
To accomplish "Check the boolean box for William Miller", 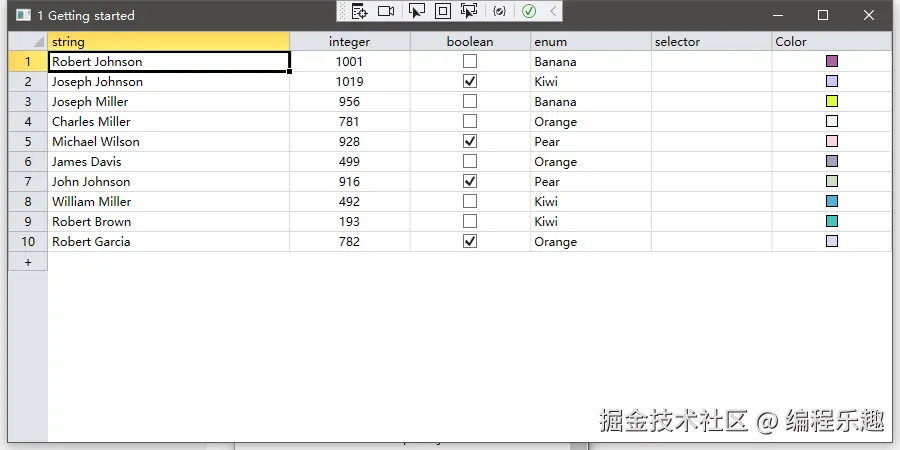I will [x=470, y=201].
